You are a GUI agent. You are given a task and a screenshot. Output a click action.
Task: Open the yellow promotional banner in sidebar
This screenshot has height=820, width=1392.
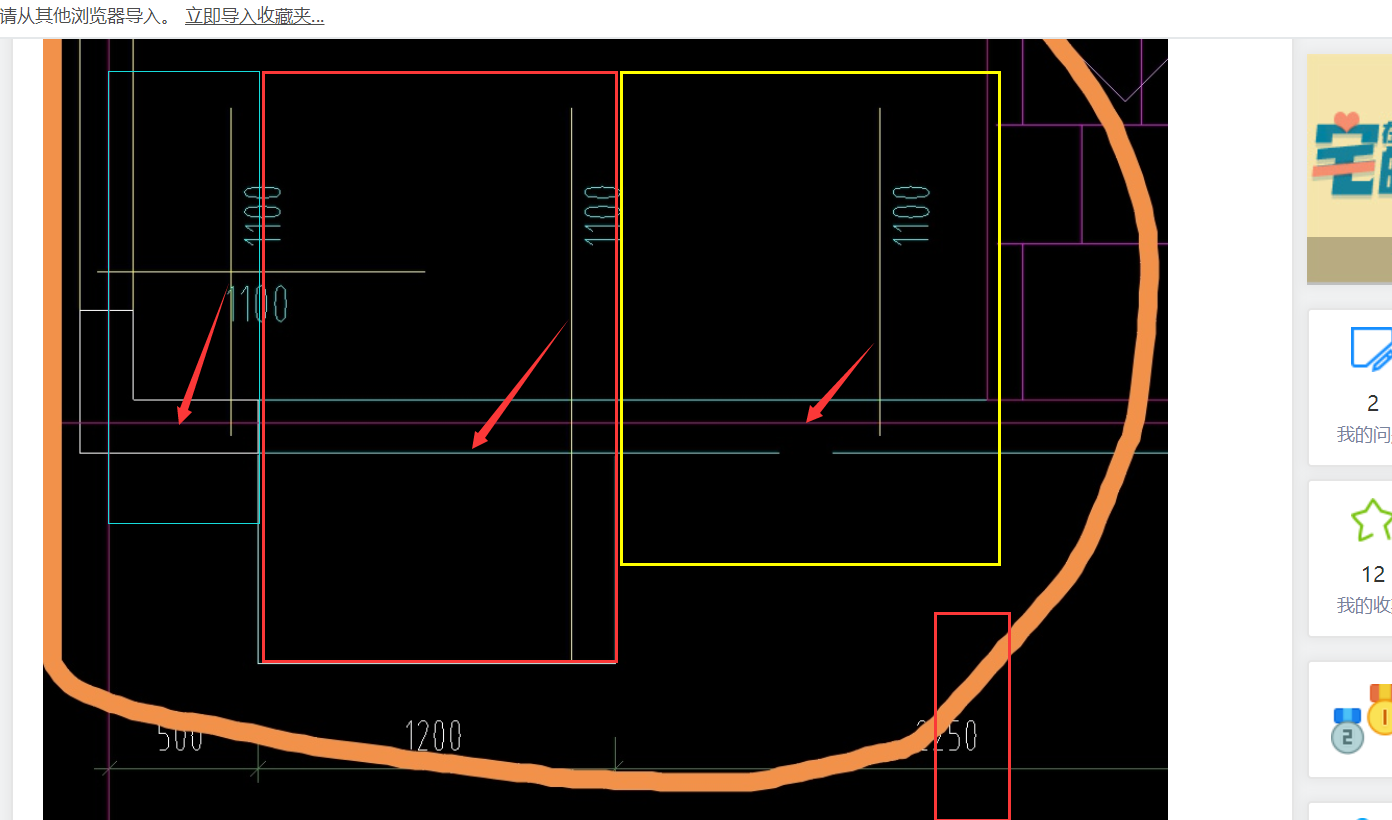tap(1349, 169)
